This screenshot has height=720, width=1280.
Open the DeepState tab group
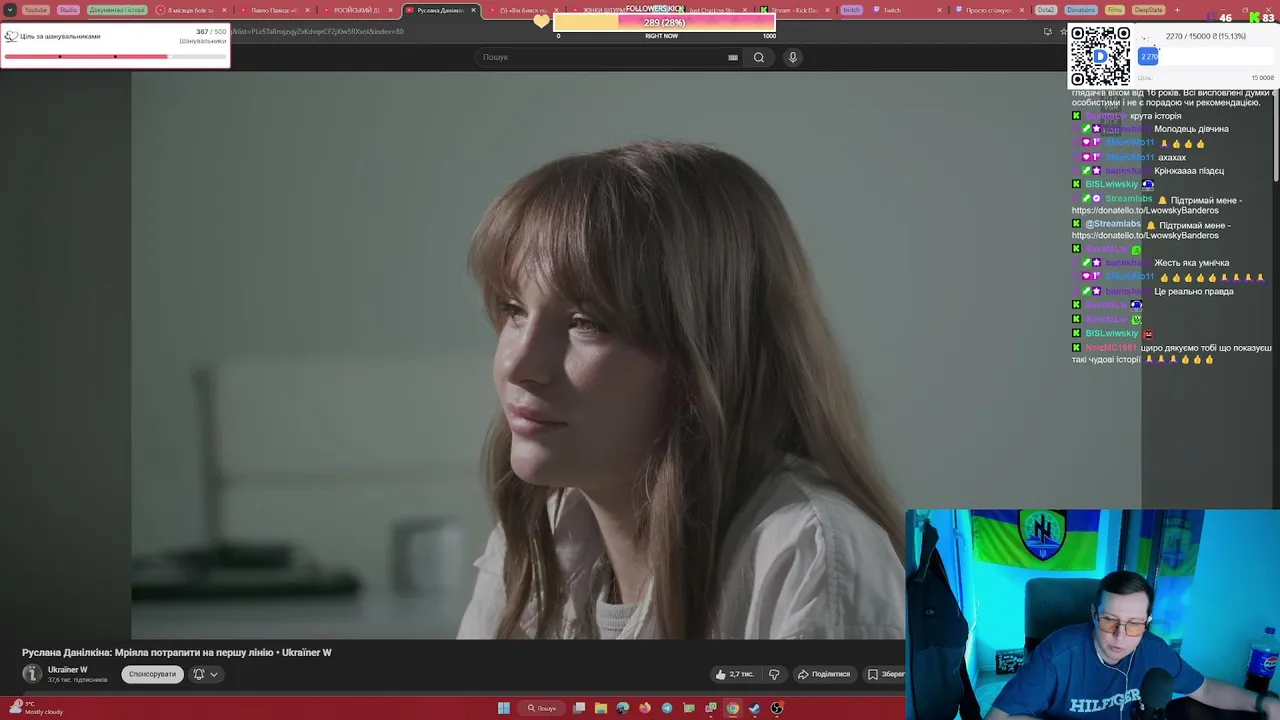point(1148,10)
